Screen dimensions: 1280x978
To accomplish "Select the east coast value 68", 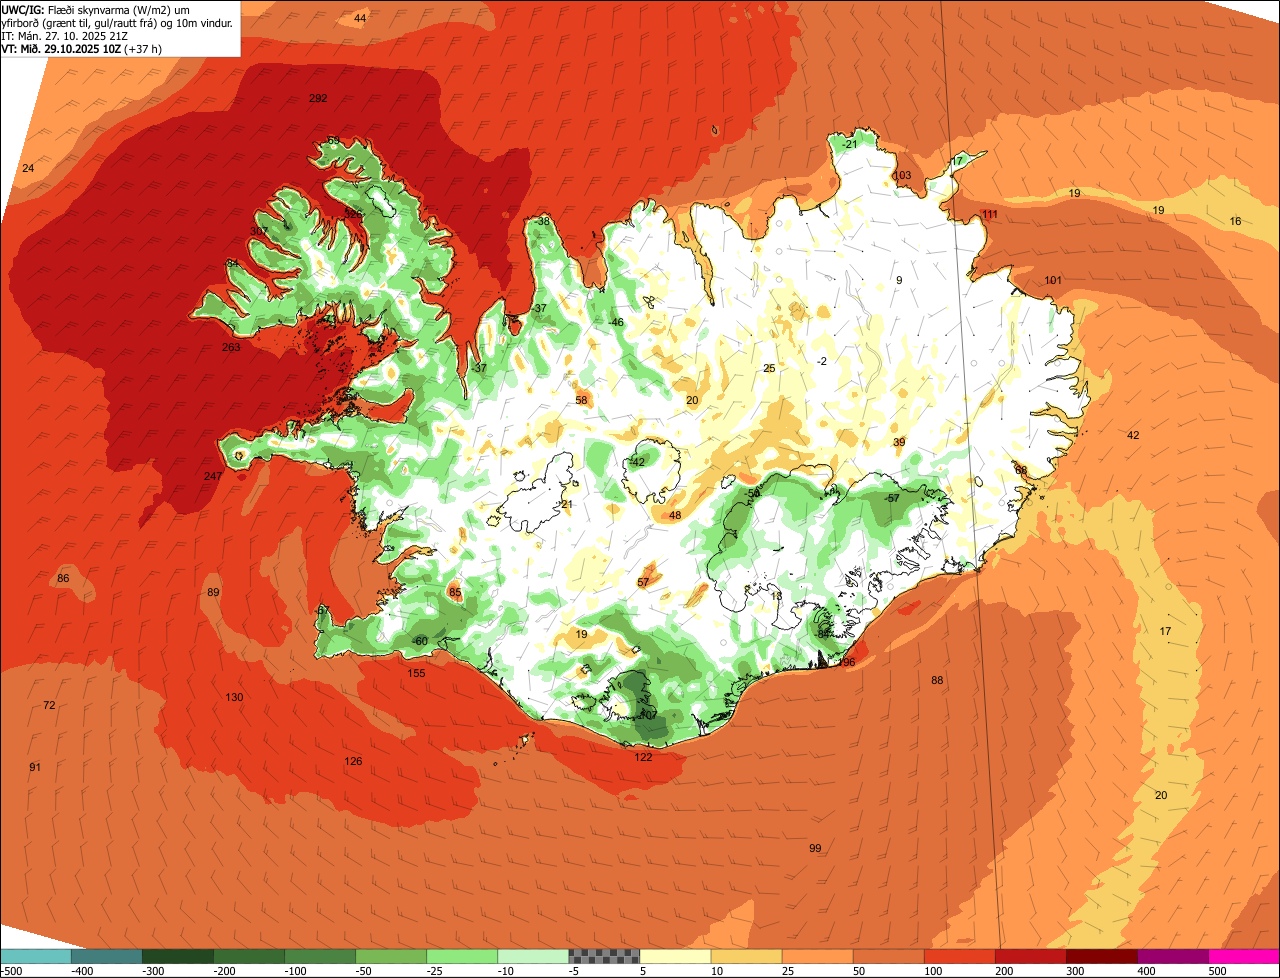I will click(x=1021, y=470).
